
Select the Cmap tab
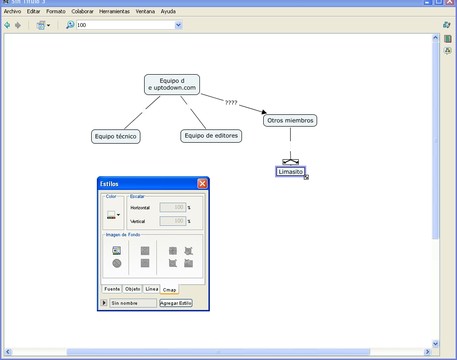169,290
